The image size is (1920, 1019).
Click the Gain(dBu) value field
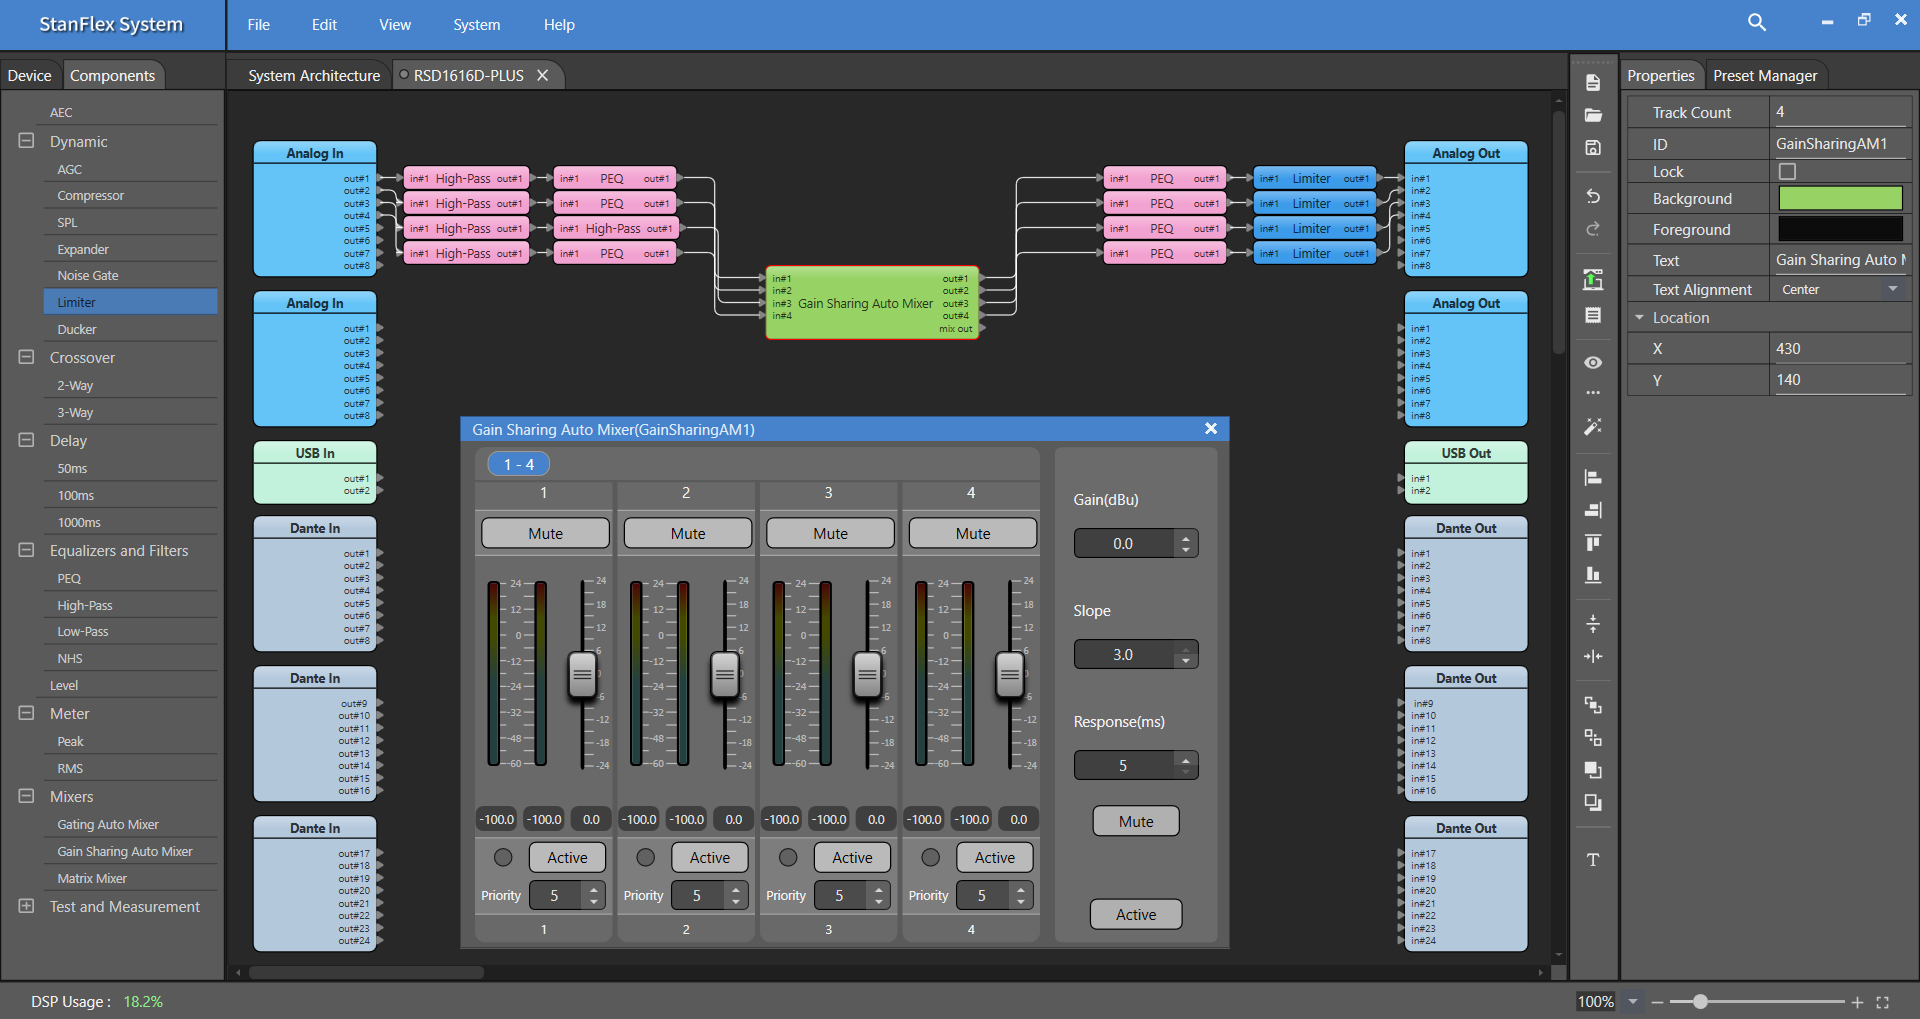click(x=1123, y=544)
